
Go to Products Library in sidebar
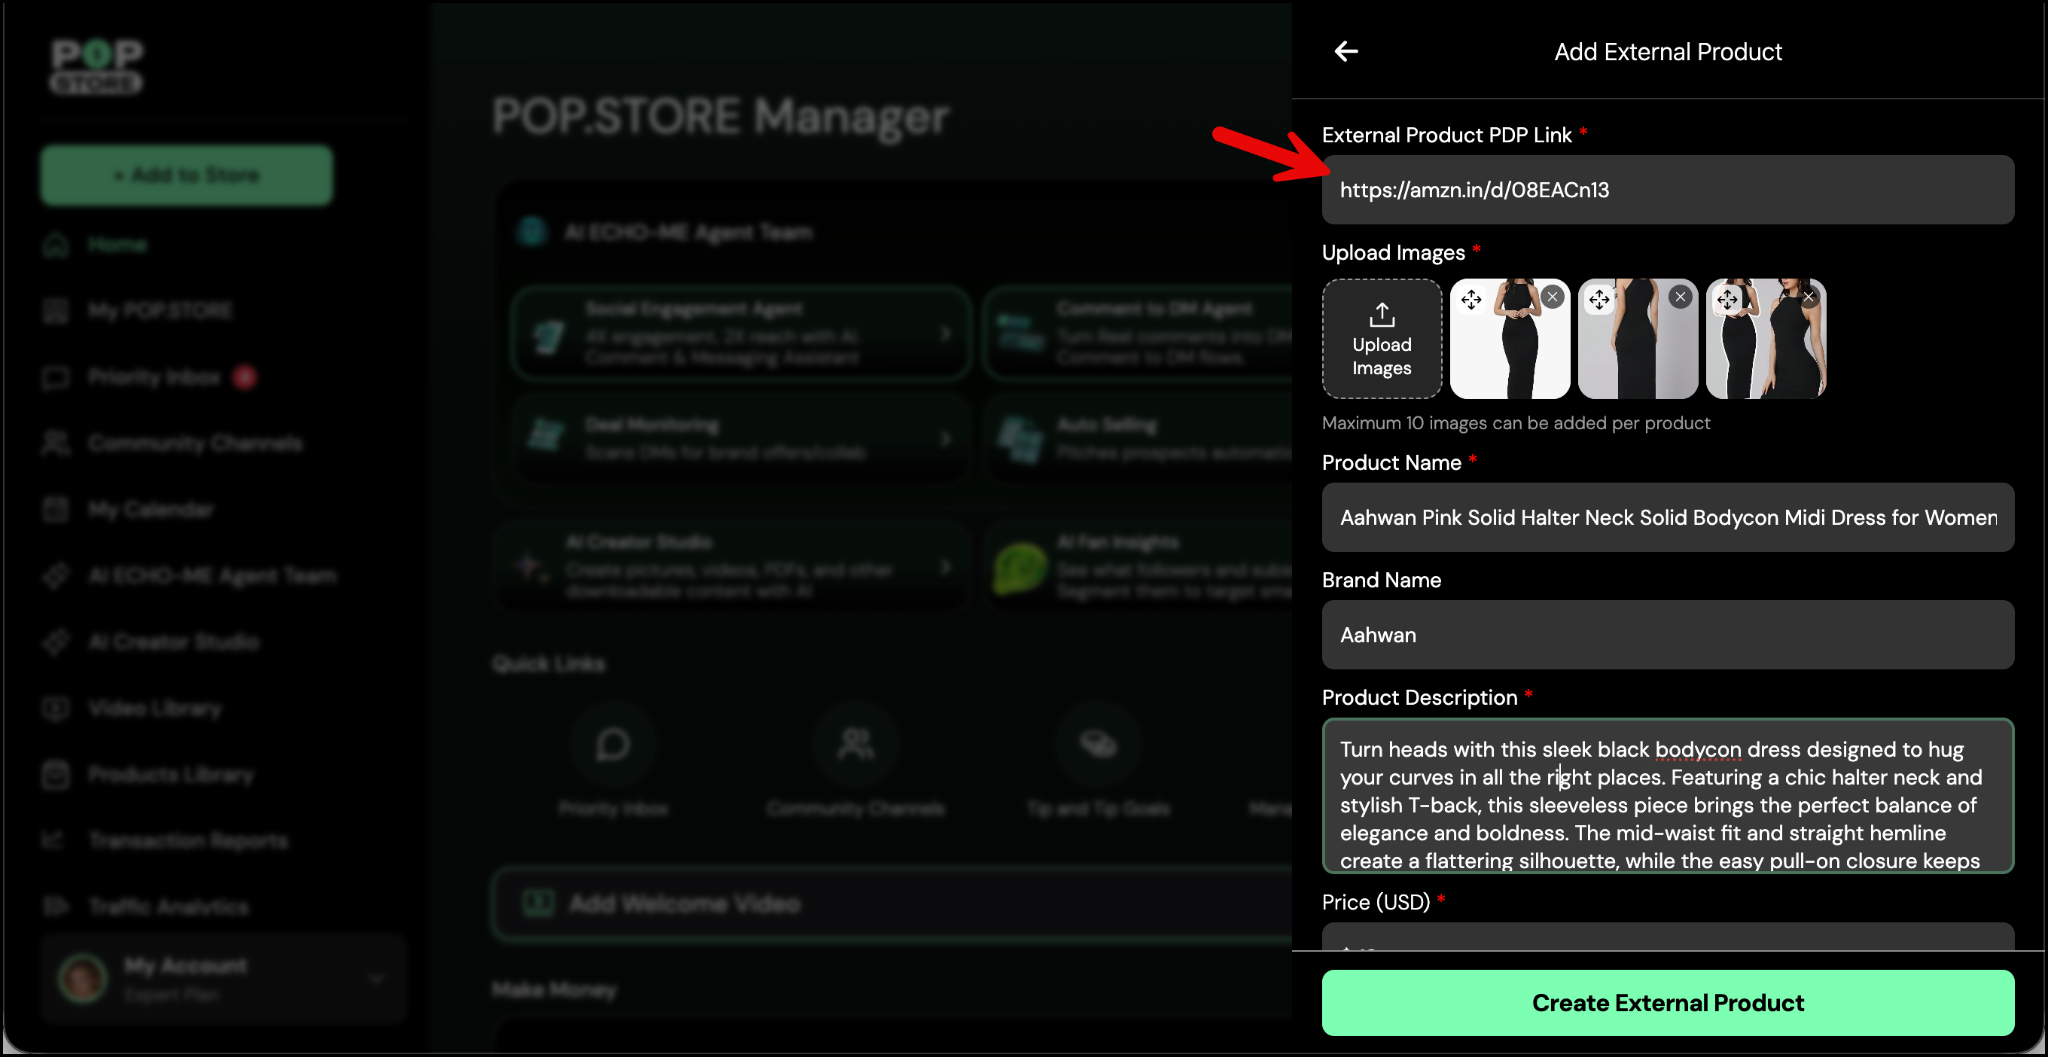pyautogui.click(x=170, y=775)
